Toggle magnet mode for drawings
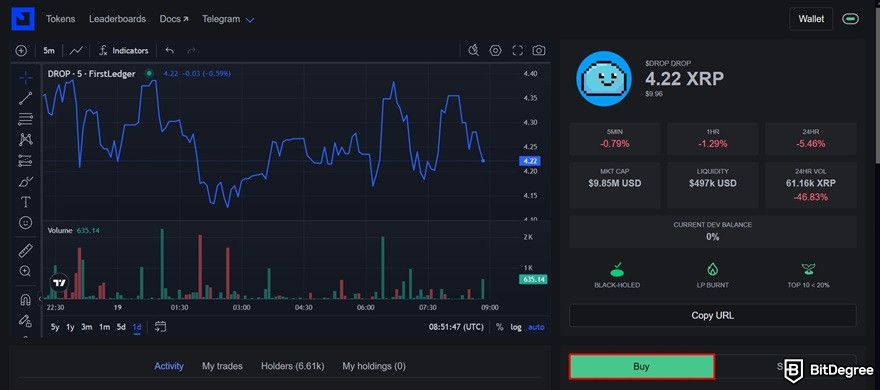The image size is (880, 390). (26, 300)
